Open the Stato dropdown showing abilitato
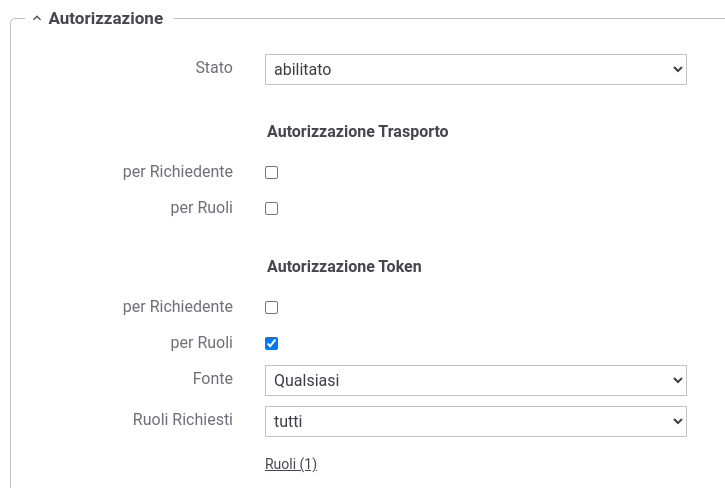725x488 pixels. click(476, 69)
